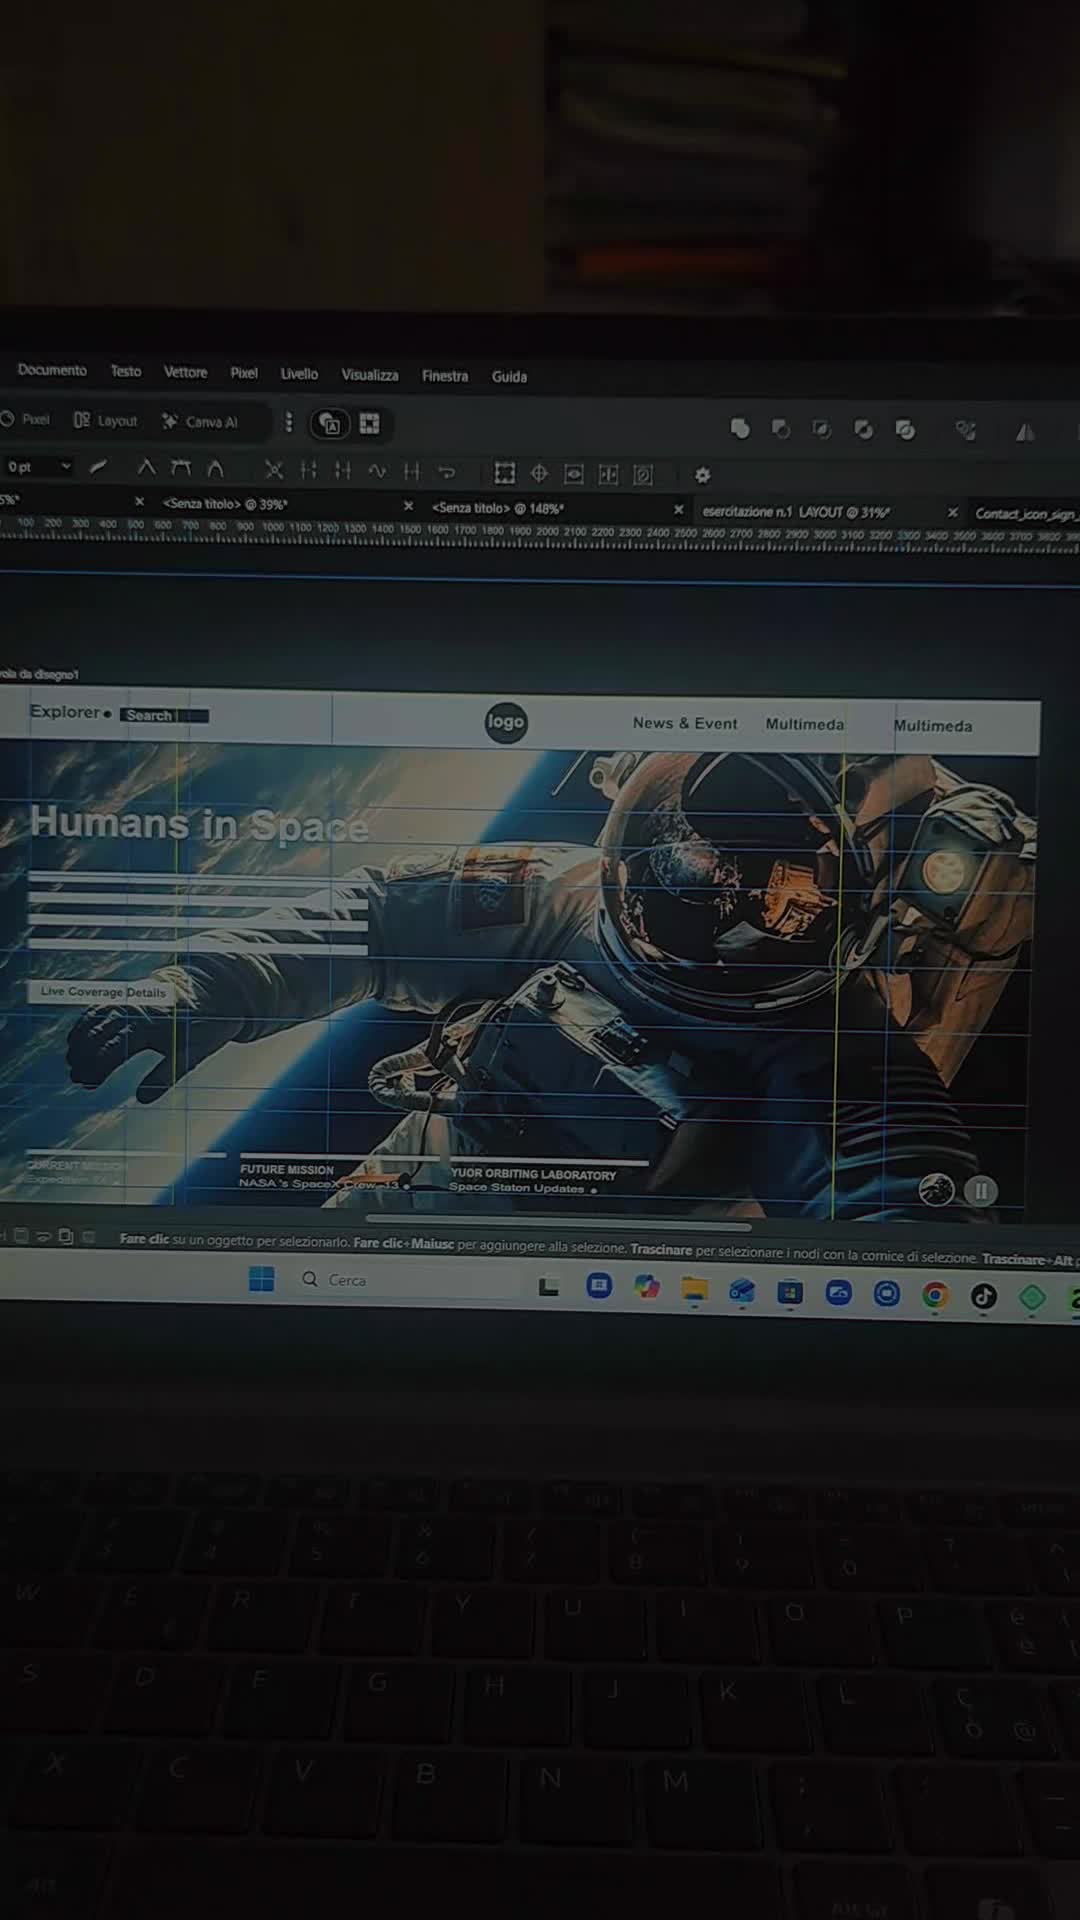The image size is (1080, 1920).
Task: Close the Senza titolo @ 148% tab
Action: [679, 510]
